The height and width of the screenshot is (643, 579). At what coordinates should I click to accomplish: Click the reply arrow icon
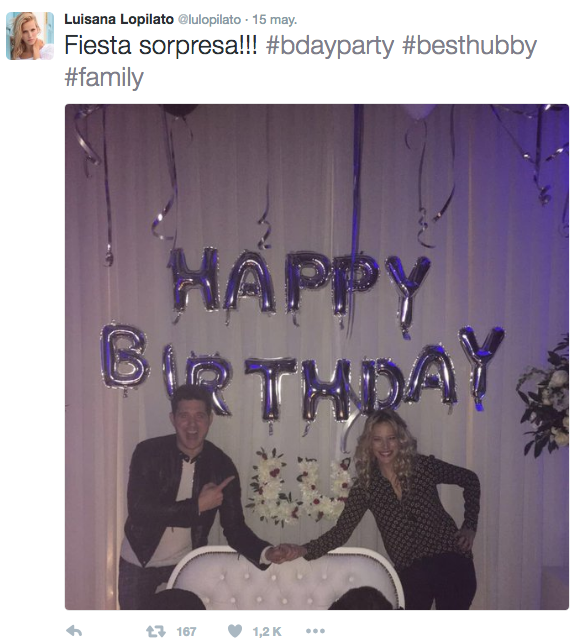click(74, 631)
